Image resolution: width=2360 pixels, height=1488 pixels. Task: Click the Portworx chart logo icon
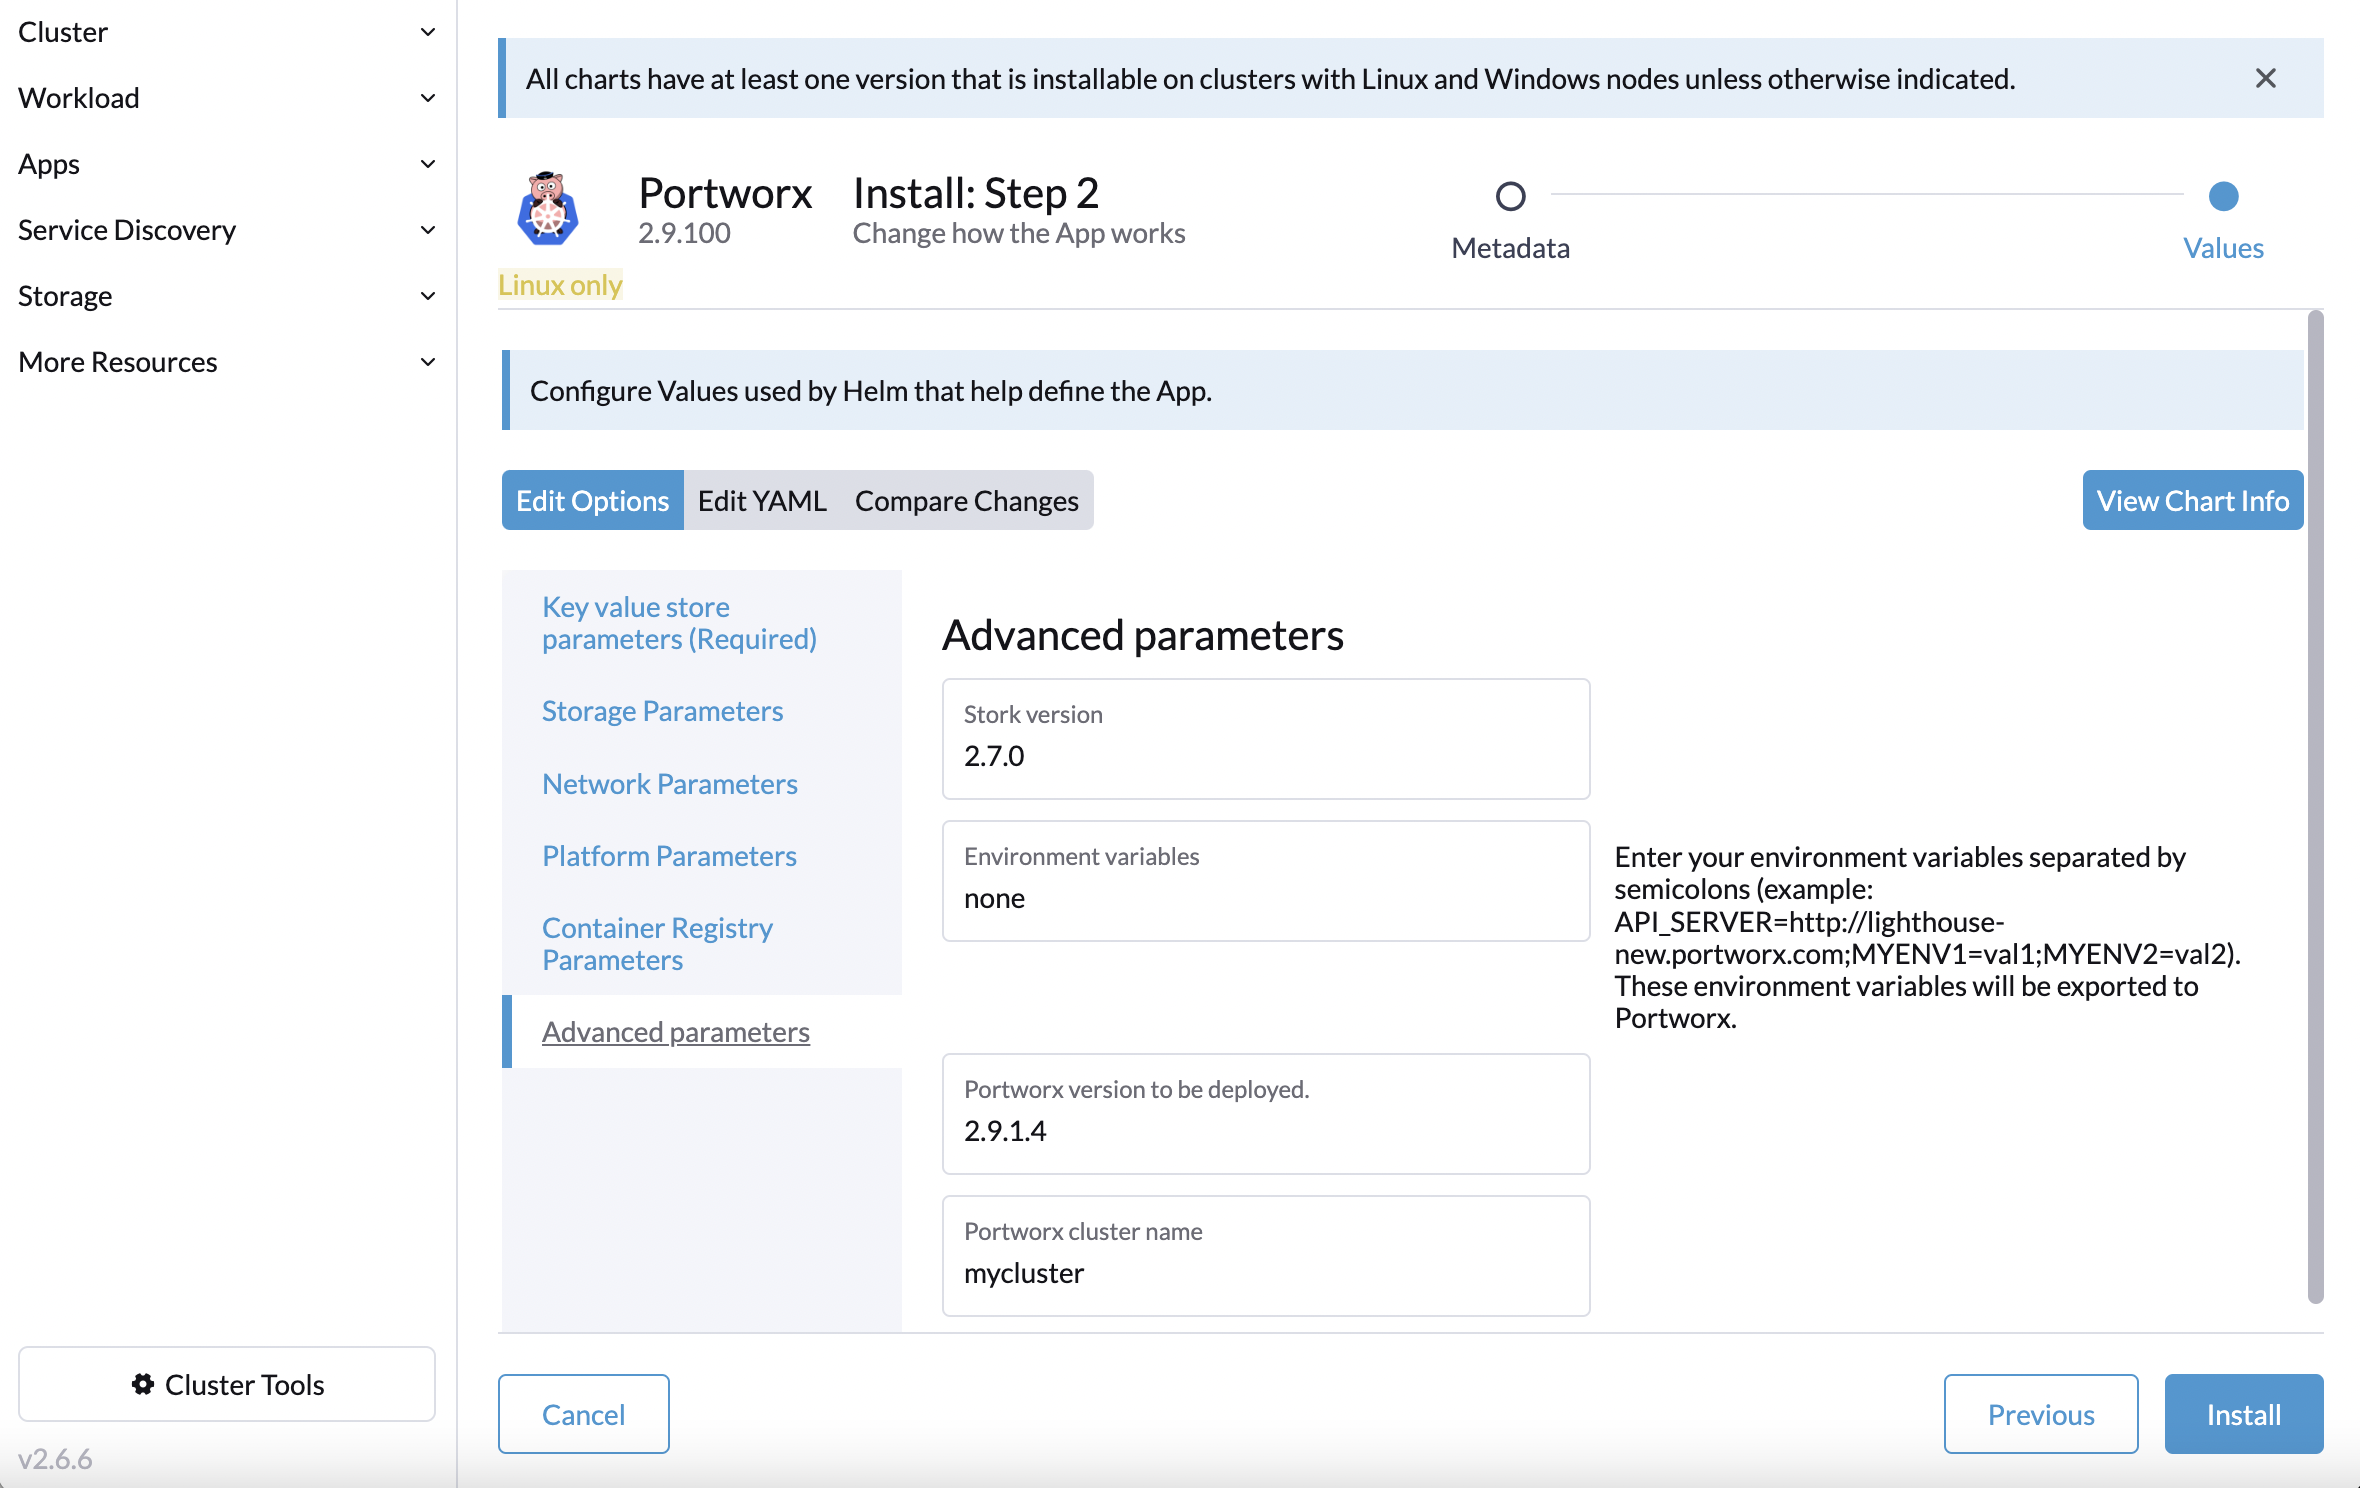click(x=547, y=208)
